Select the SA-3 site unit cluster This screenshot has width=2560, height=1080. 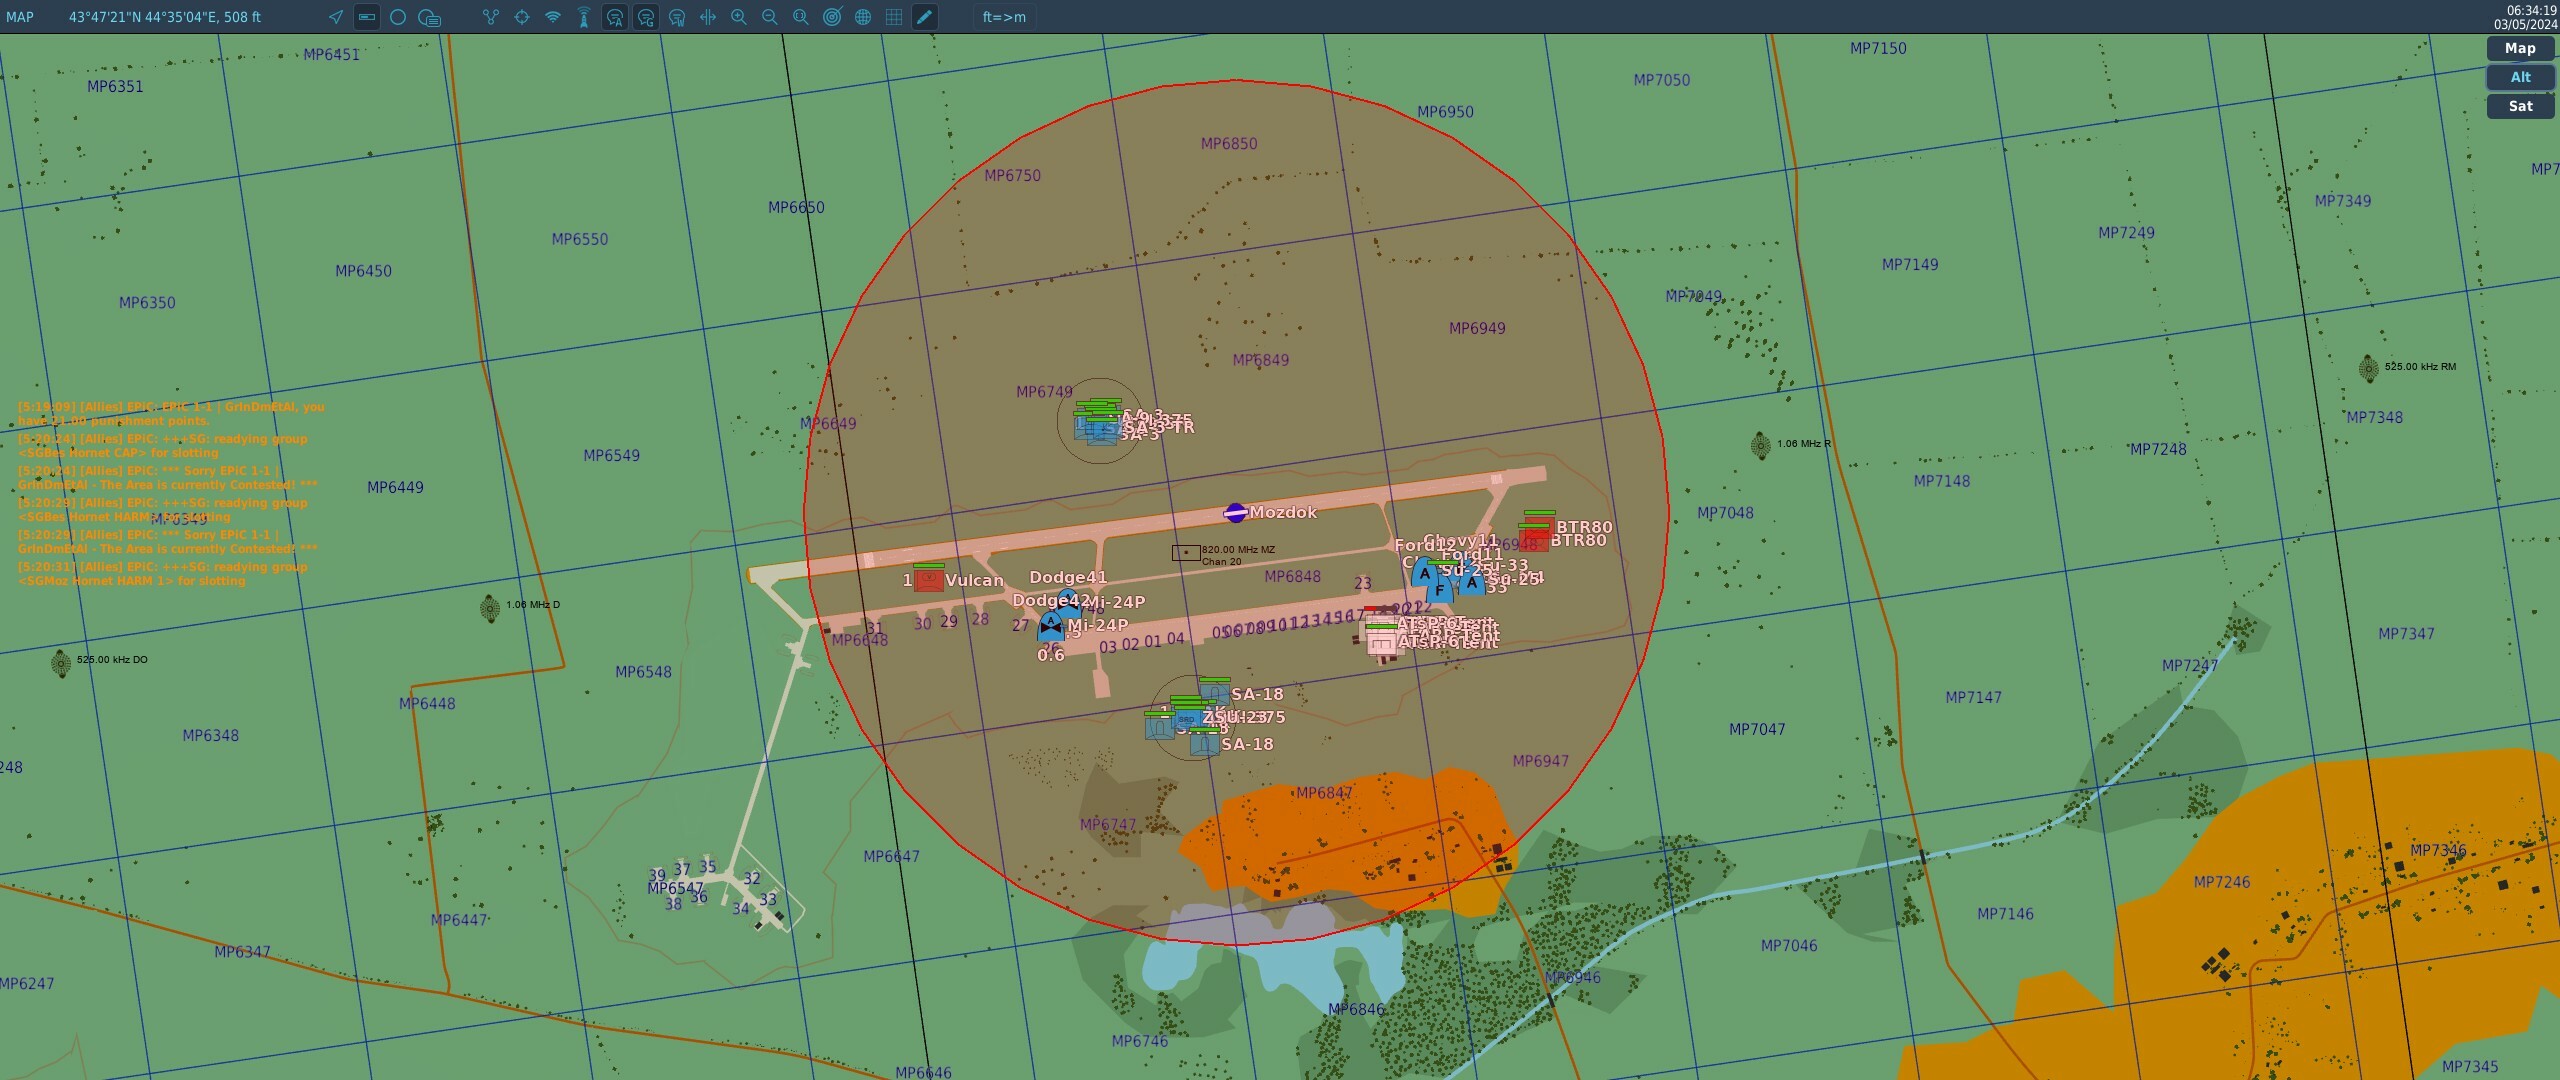(x=1099, y=425)
